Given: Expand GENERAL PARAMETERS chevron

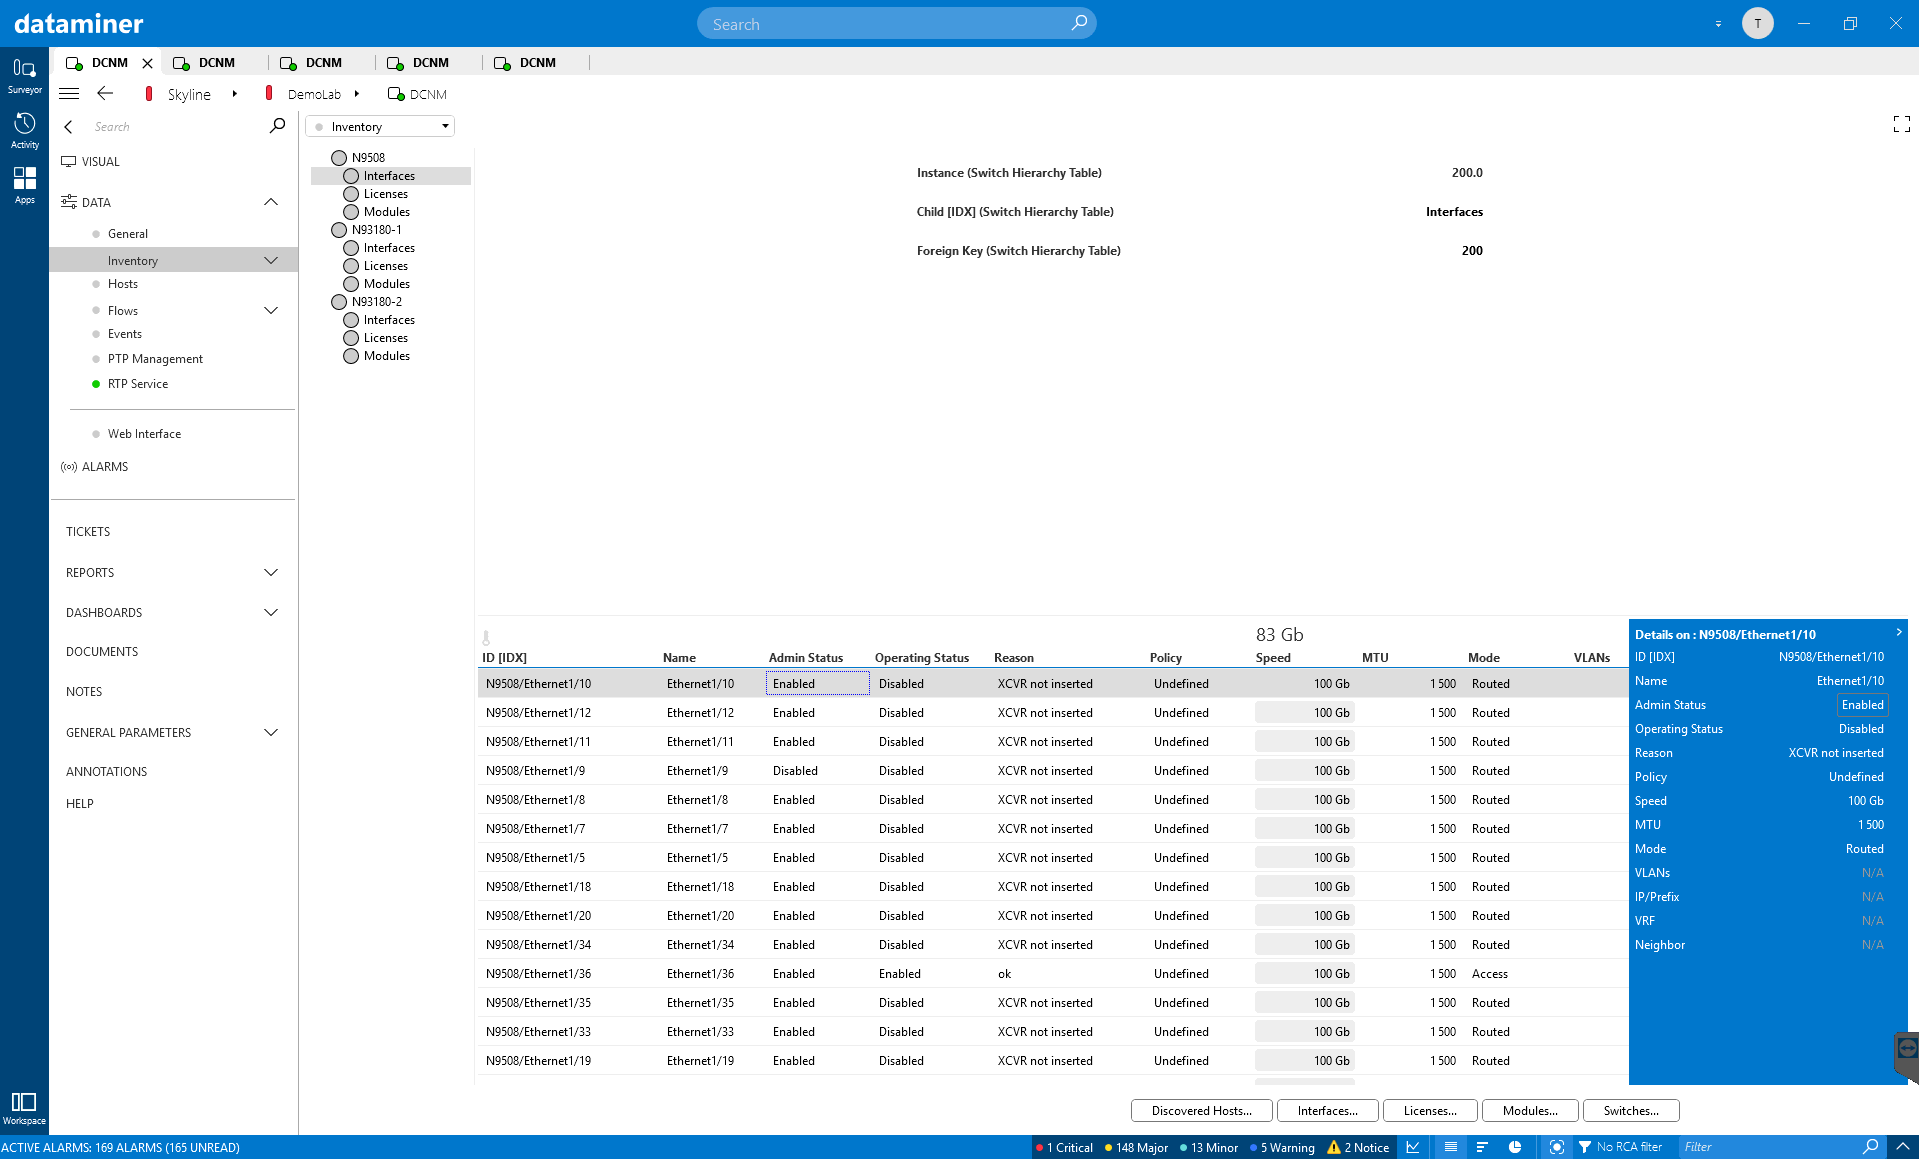Looking at the screenshot, I should click(x=271, y=732).
